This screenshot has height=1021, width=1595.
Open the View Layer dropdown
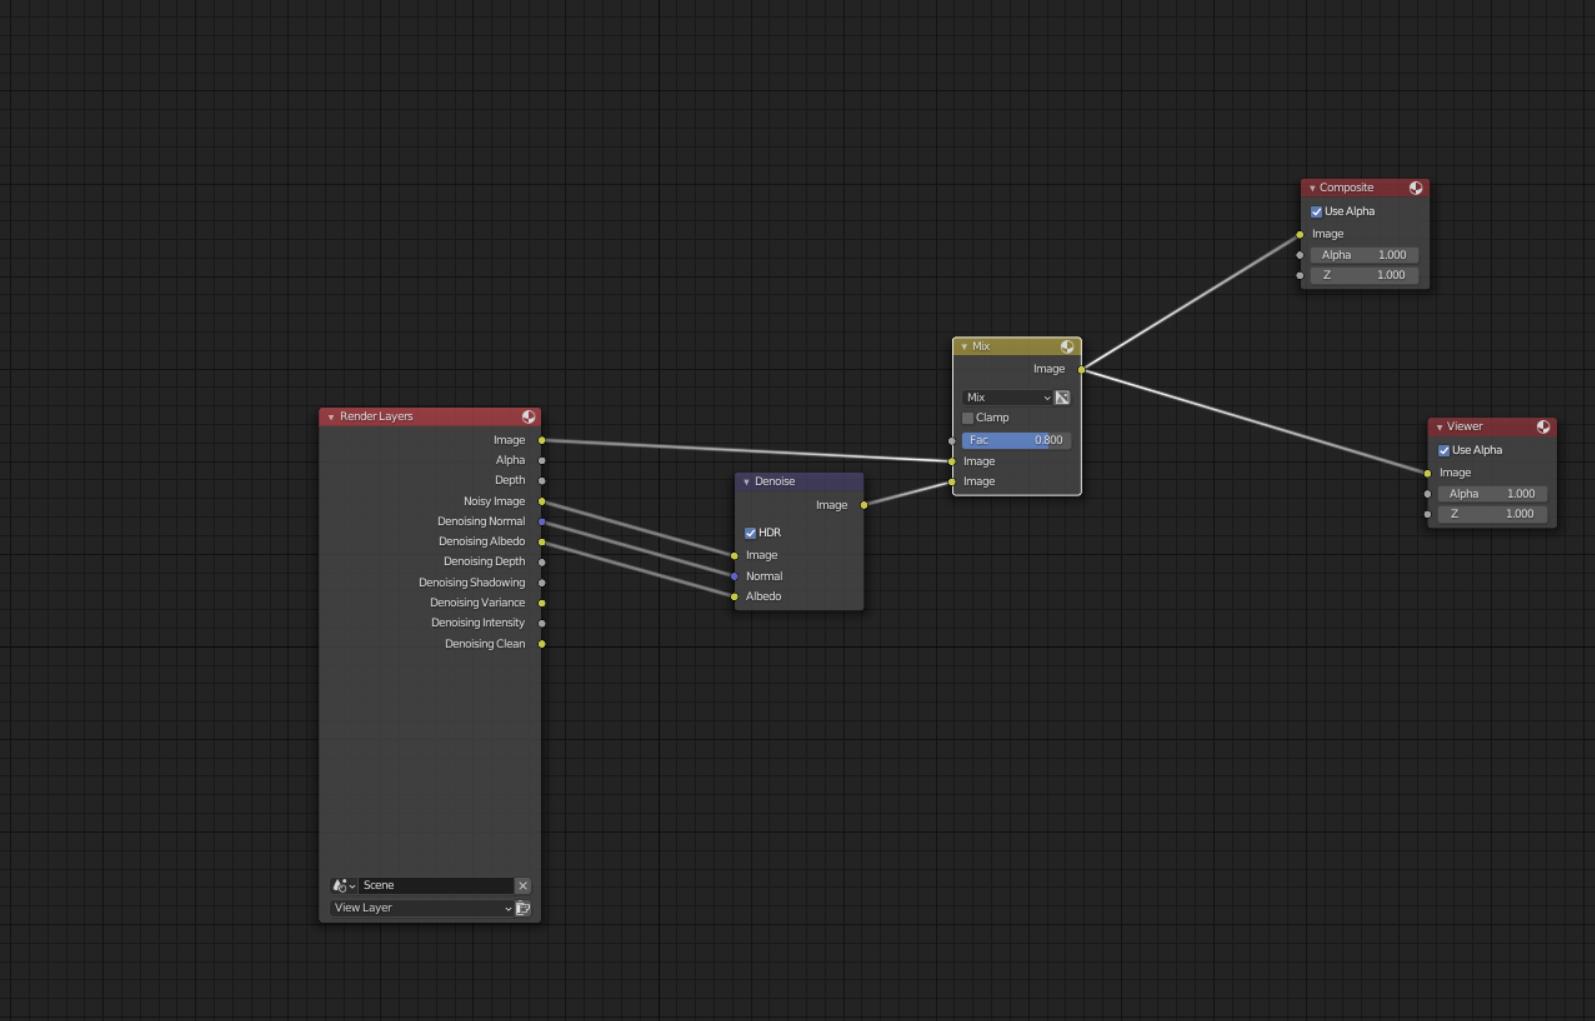(422, 908)
